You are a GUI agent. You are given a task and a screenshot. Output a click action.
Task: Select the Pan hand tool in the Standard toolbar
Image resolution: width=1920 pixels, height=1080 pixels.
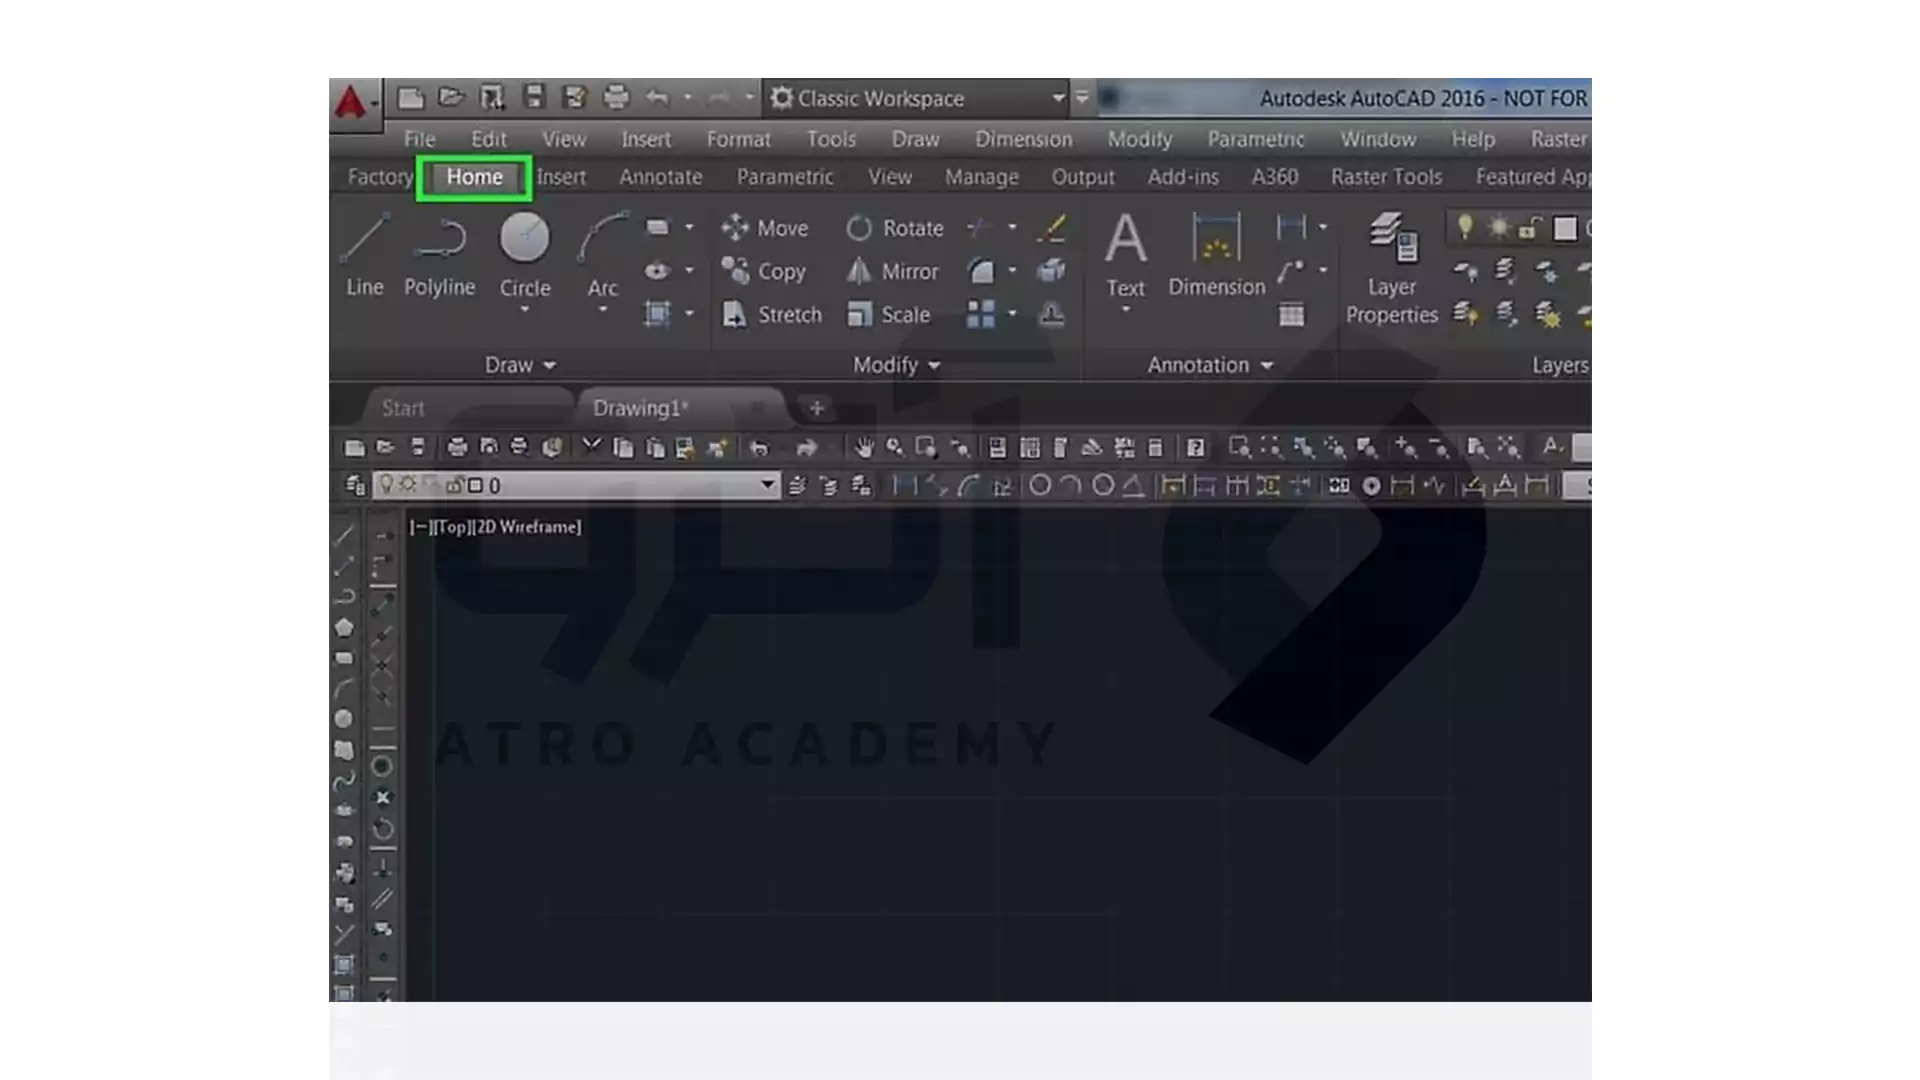click(864, 447)
